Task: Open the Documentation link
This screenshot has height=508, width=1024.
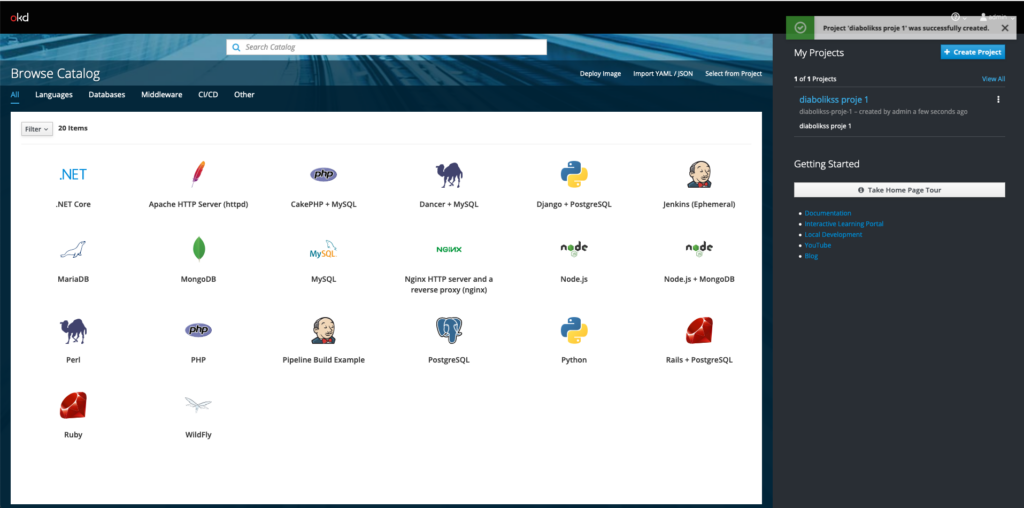Action: (827, 214)
